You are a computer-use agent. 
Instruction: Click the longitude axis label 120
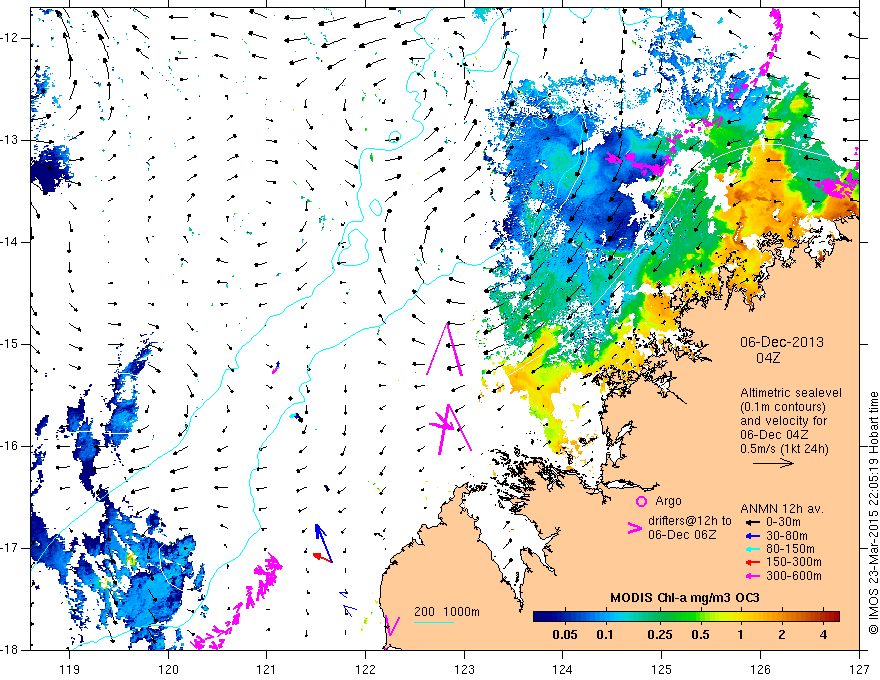click(x=168, y=669)
